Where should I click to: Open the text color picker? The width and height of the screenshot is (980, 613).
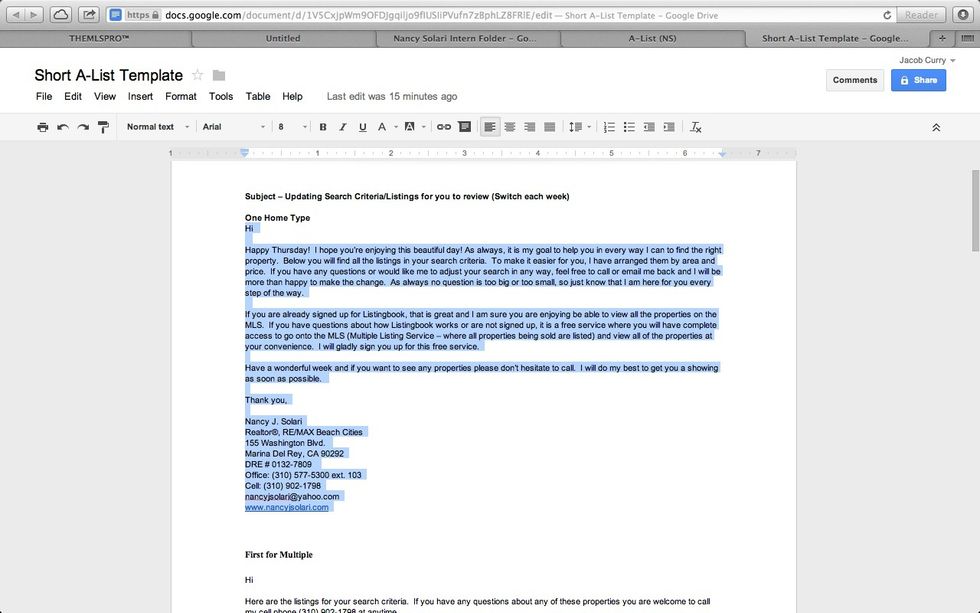pyautogui.click(x=384, y=127)
